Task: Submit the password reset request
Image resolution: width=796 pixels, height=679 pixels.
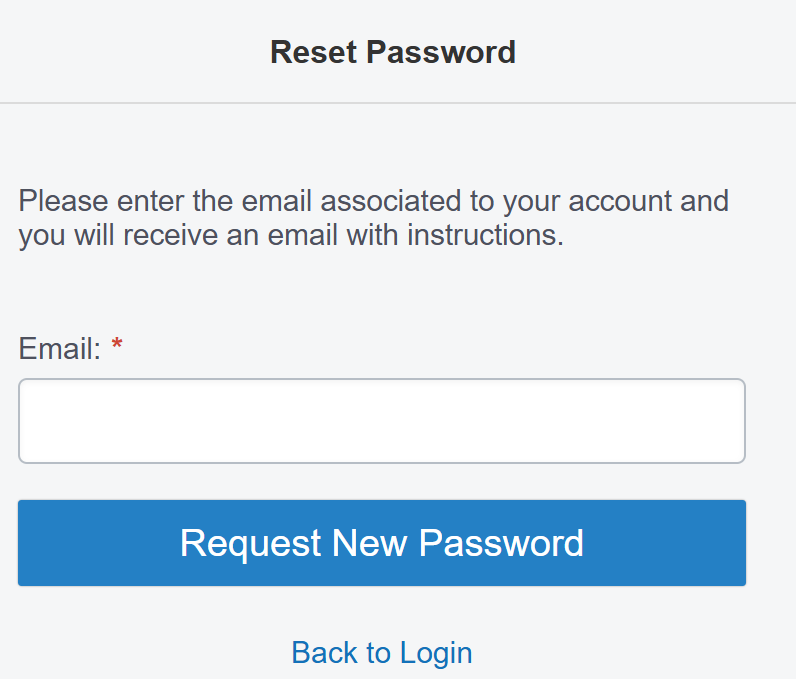Action: [382, 543]
